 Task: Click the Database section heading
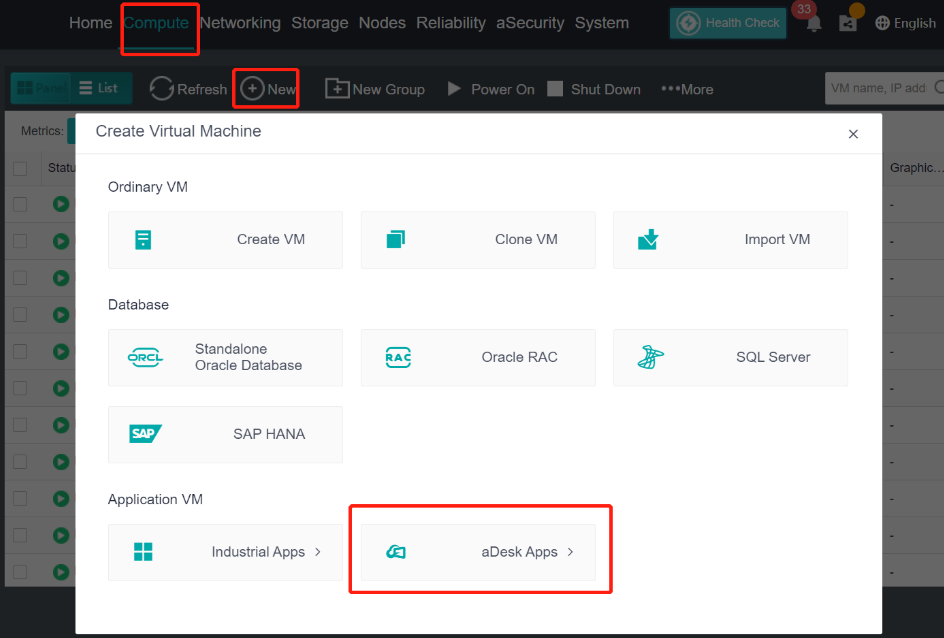[x=138, y=305]
